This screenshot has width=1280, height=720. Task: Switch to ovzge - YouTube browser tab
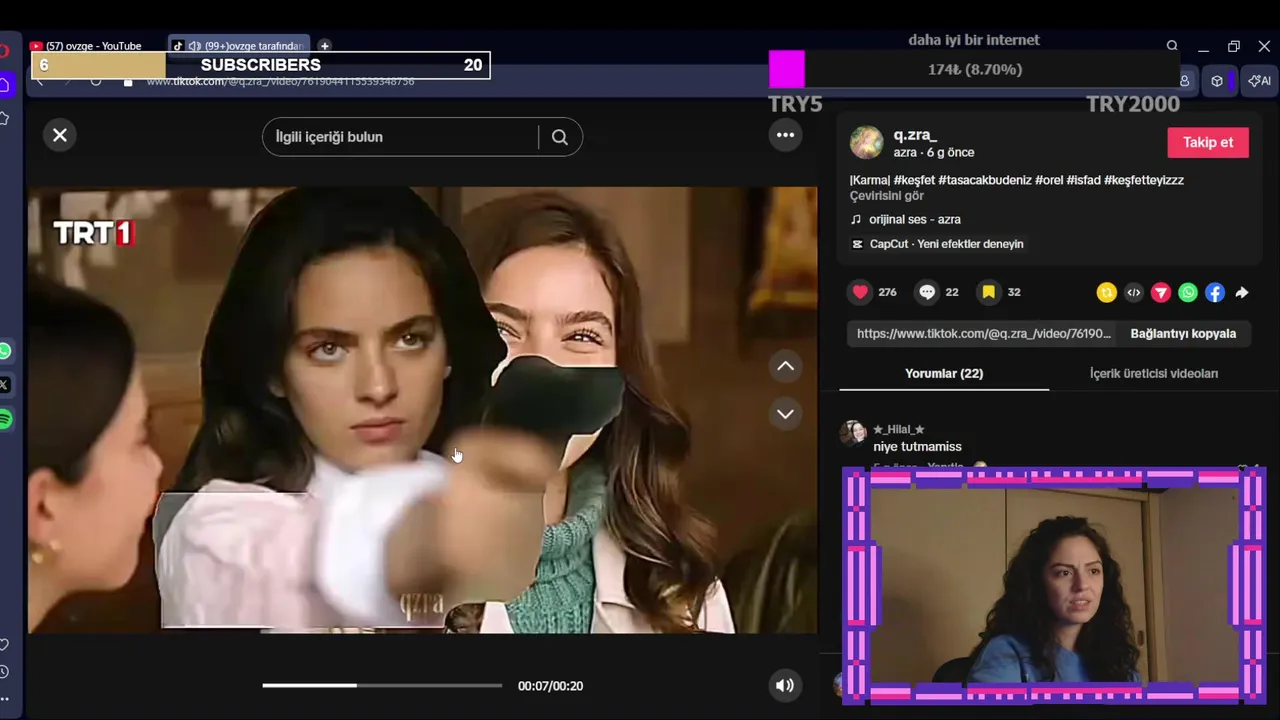[93, 46]
